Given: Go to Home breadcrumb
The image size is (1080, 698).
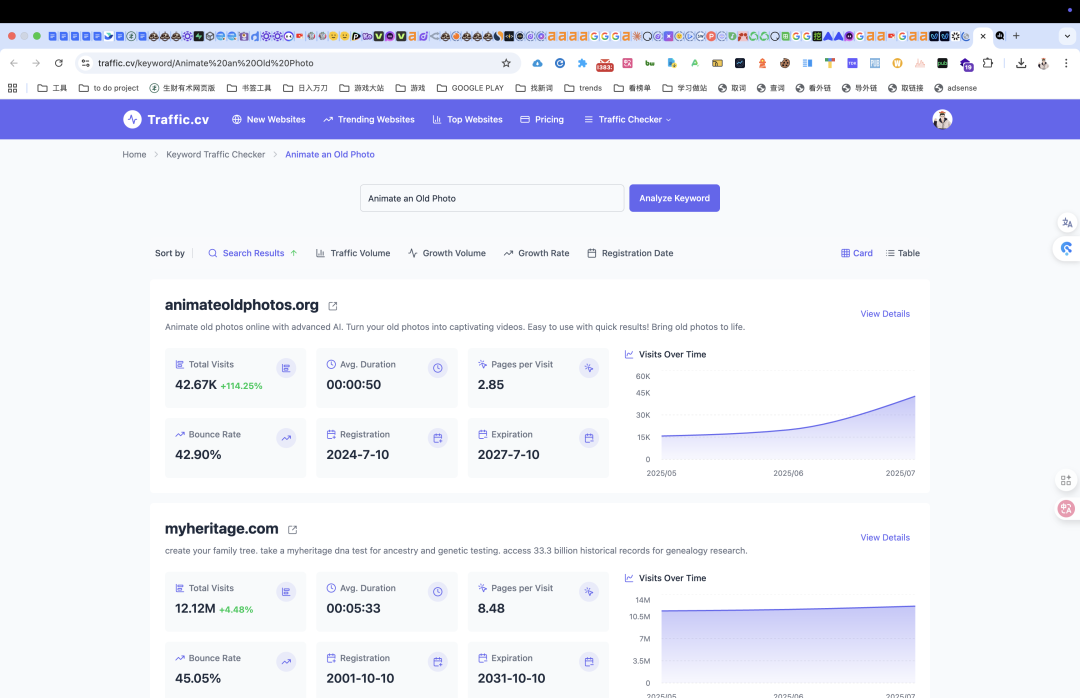Looking at the screenshot, I should (x=134, y=154).
